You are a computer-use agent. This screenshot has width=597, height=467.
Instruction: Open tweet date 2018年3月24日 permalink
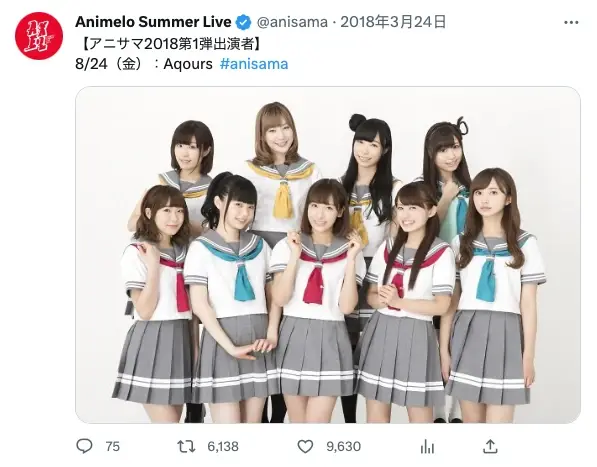coord(393,22)
